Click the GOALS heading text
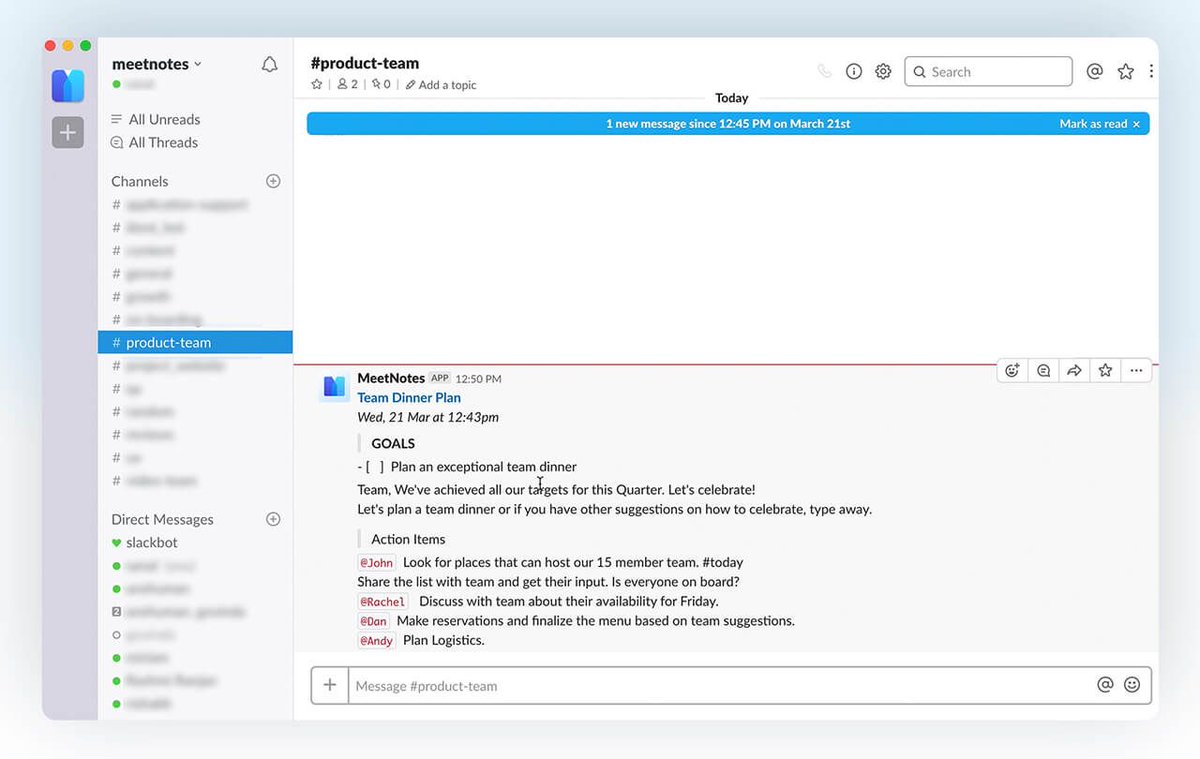 click(393, 443)
